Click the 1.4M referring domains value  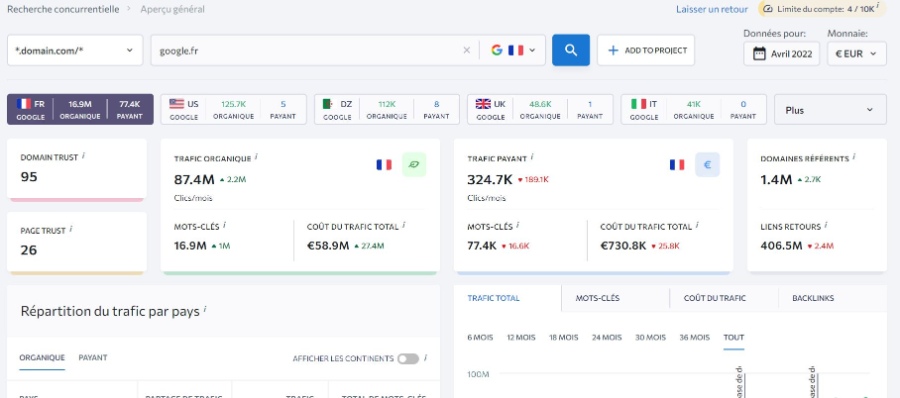click(x=776, y=180)
